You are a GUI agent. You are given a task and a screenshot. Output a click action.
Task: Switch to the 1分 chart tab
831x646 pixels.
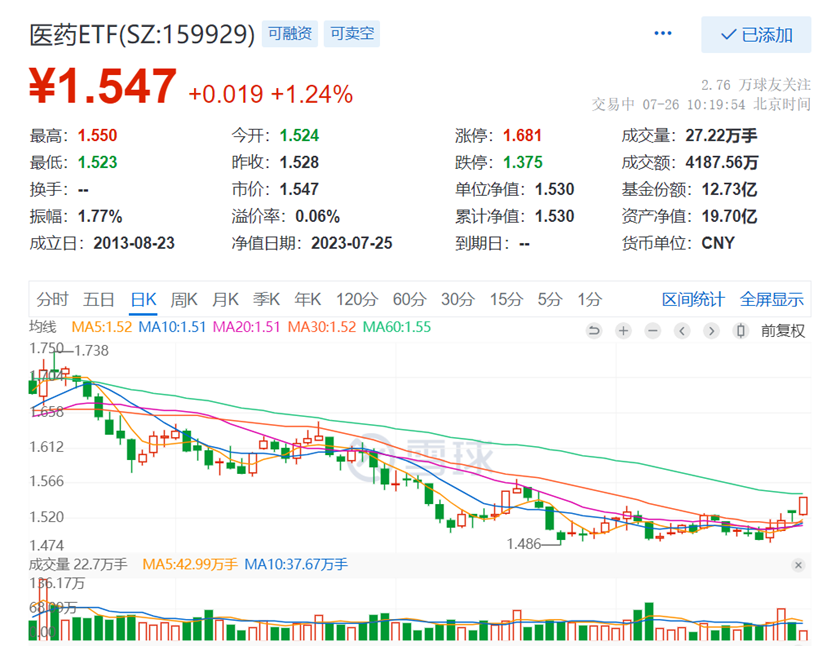[589, 299]
